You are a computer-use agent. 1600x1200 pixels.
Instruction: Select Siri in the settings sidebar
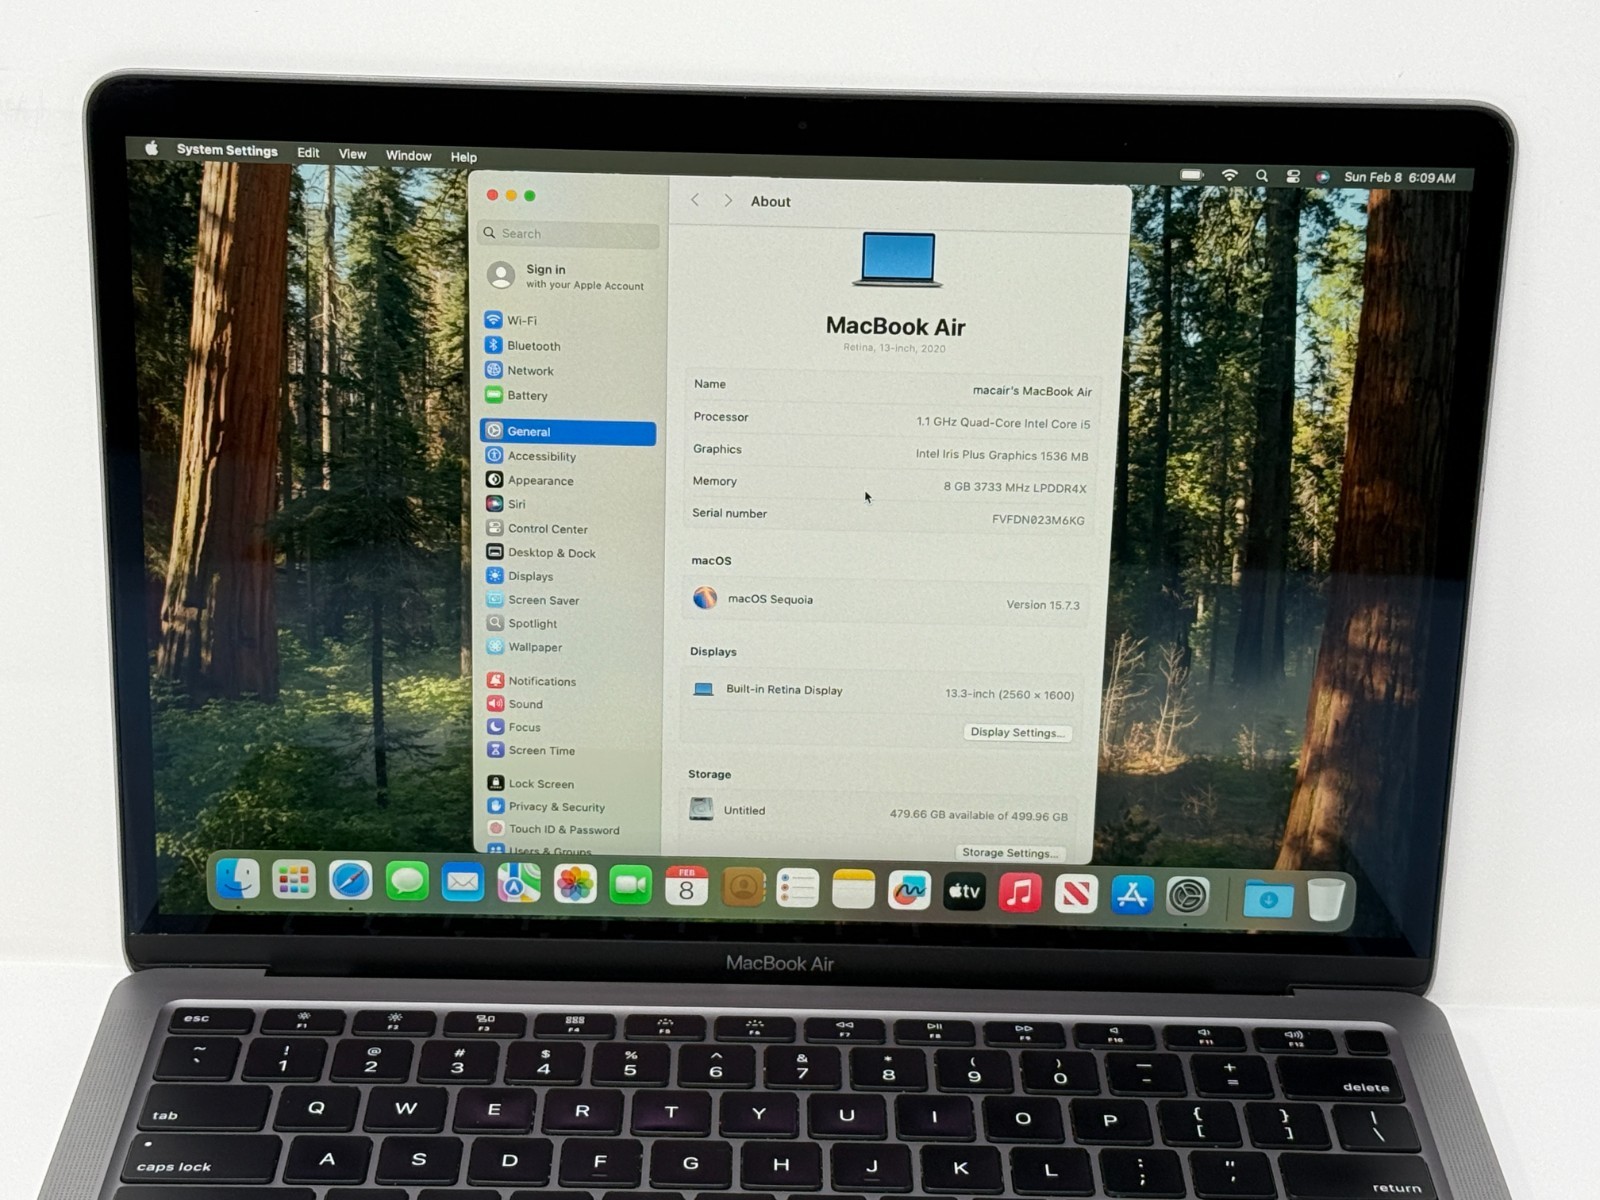(x=568, y=504)
